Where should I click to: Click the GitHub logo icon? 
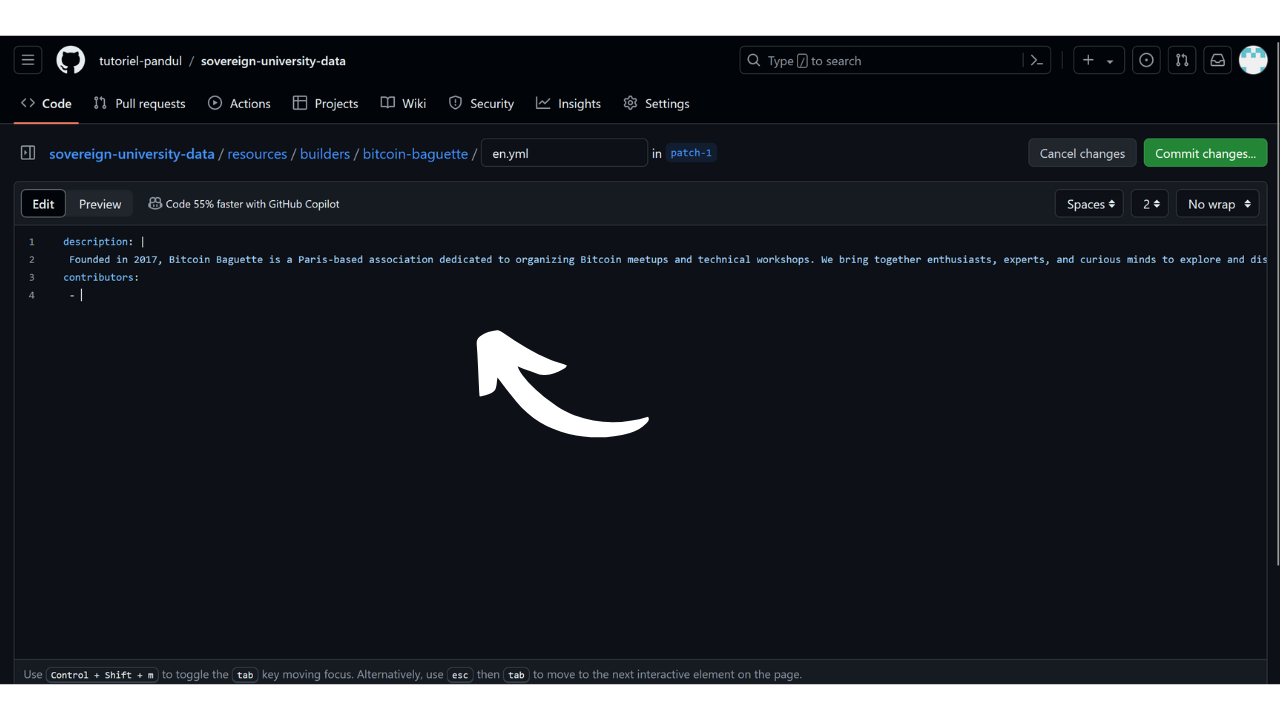pos(71,61)
